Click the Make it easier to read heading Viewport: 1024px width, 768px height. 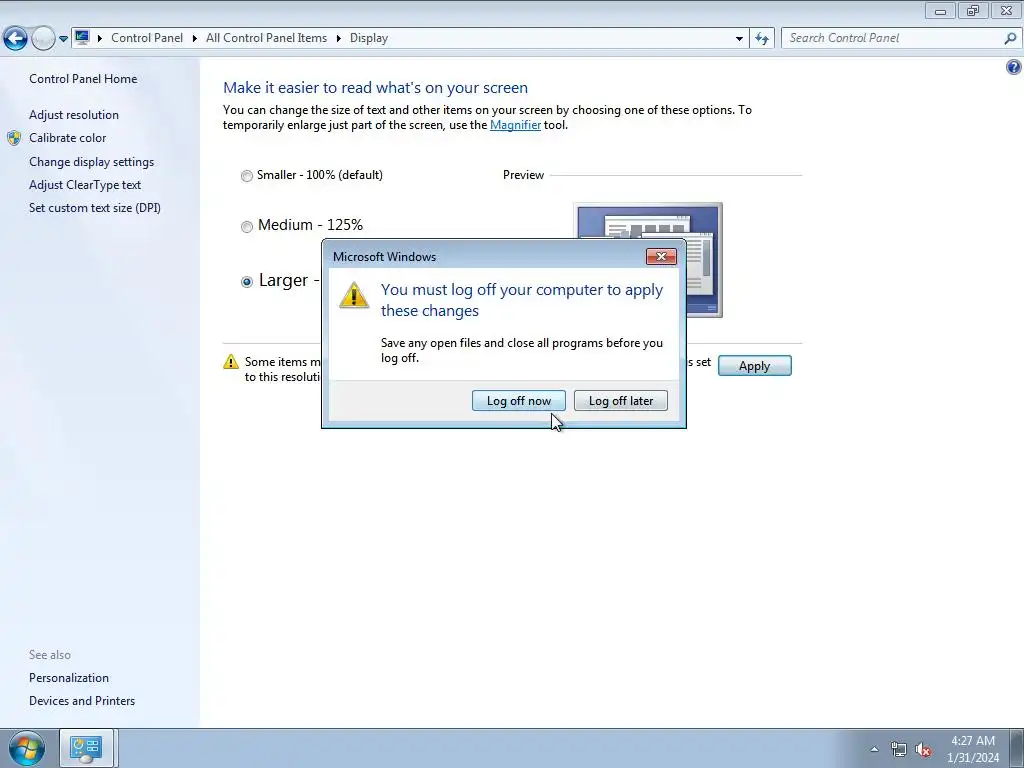(x=376, y=88)
